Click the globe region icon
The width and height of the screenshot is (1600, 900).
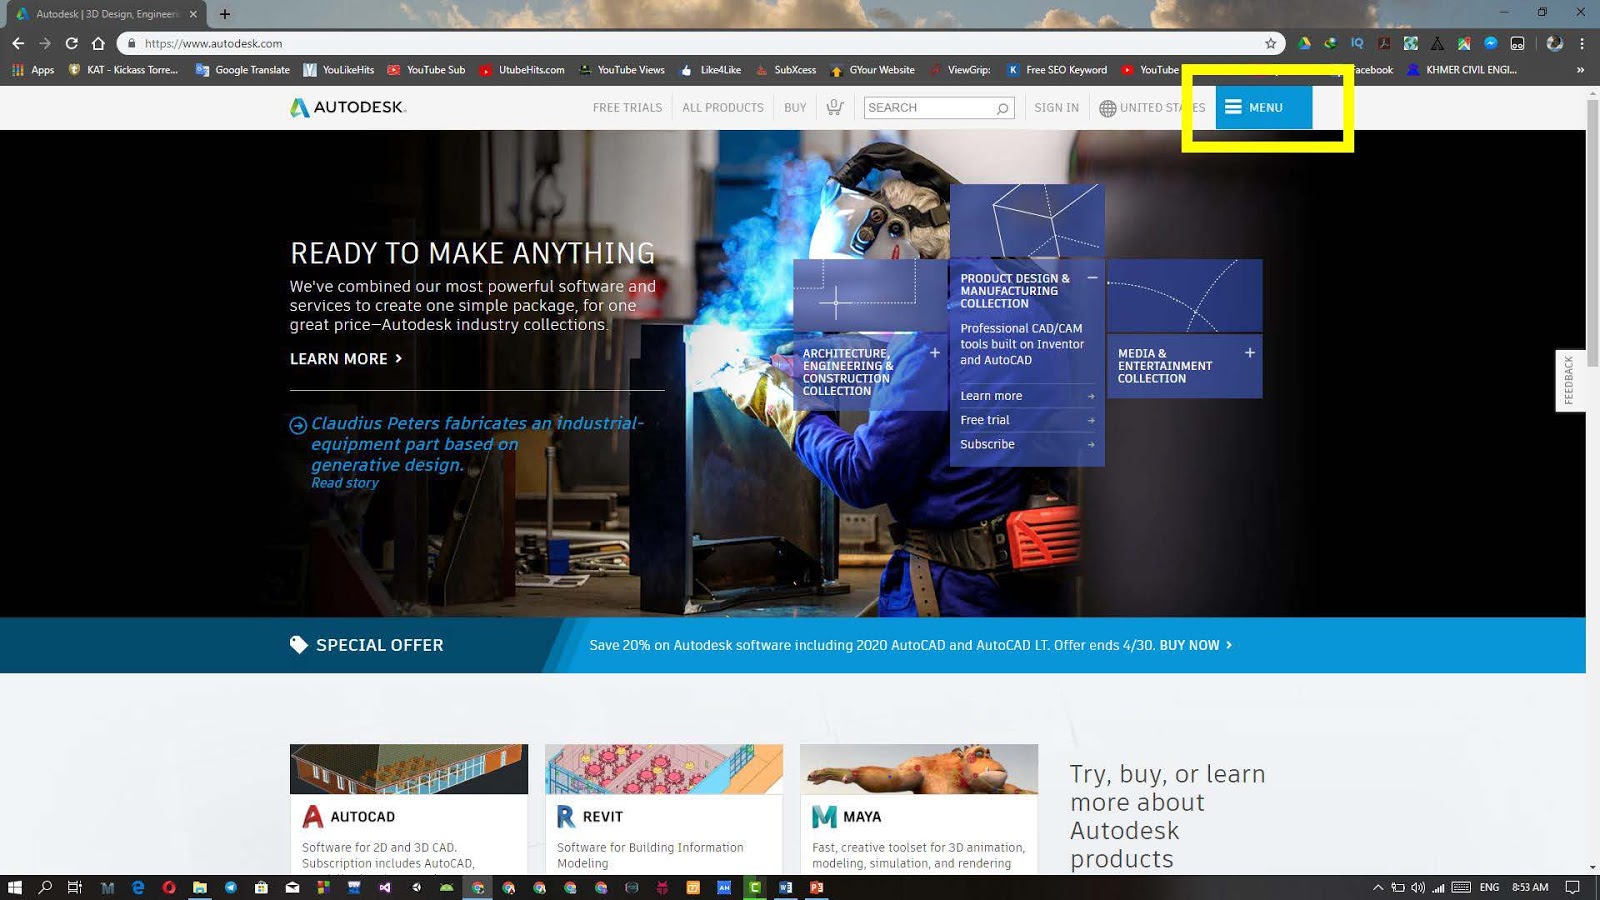coord(1107,108)
